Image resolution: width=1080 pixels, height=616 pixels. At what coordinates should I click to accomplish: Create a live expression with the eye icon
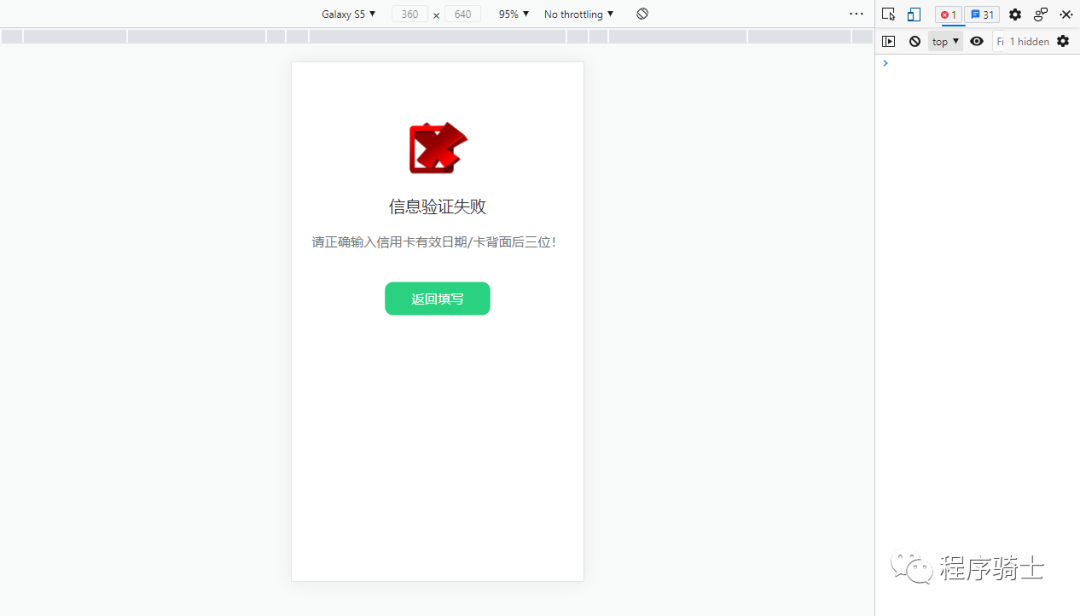[x=977, y=41]
